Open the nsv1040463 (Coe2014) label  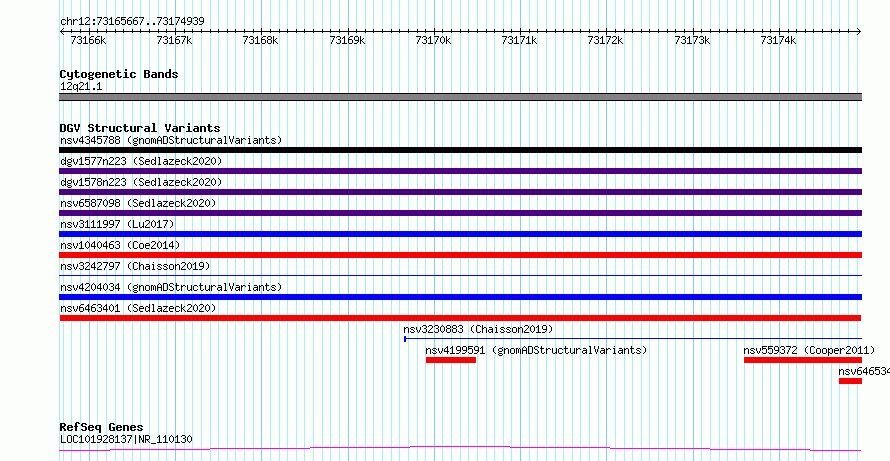(120, 245)
